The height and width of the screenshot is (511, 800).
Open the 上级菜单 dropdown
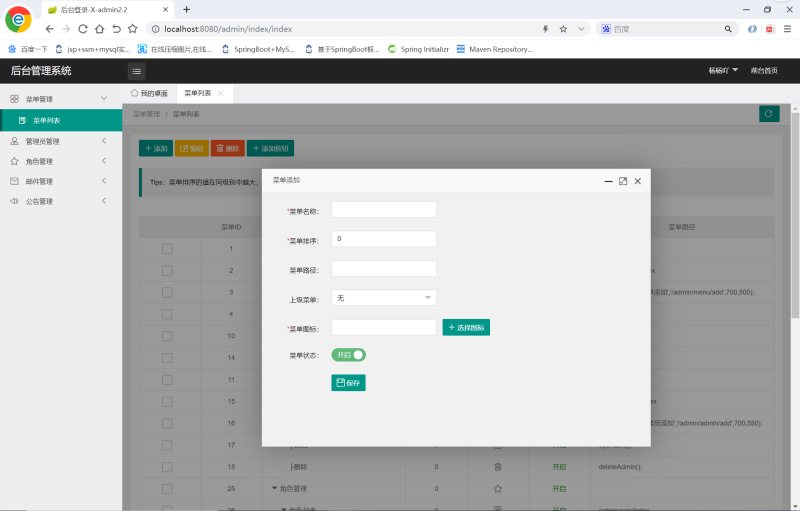384,298
